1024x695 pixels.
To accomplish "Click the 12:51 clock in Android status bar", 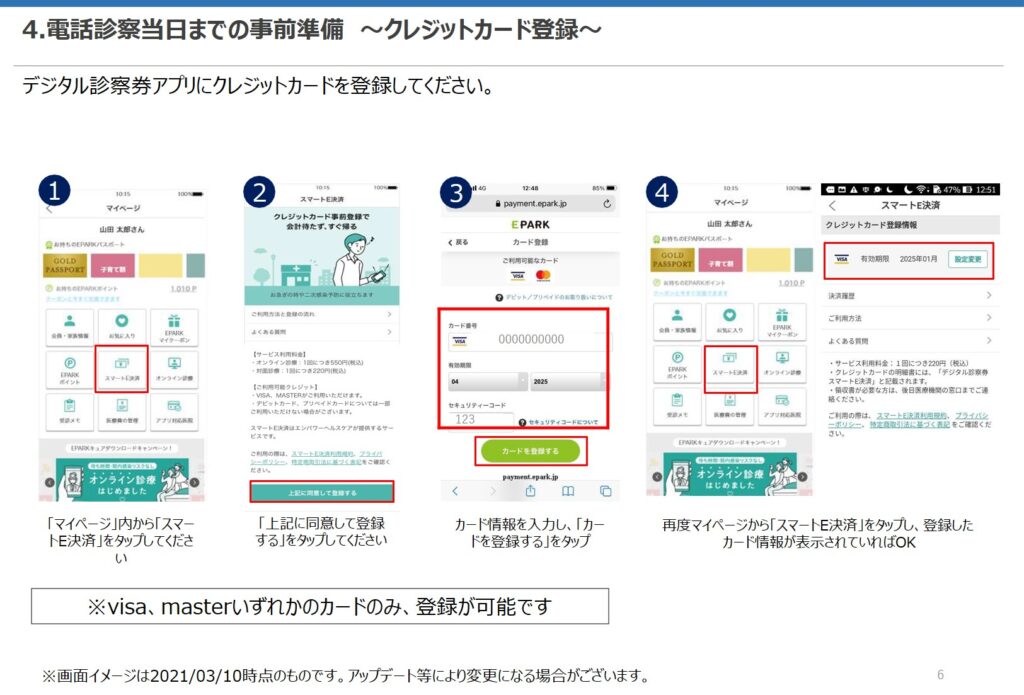I will [985, 189].
